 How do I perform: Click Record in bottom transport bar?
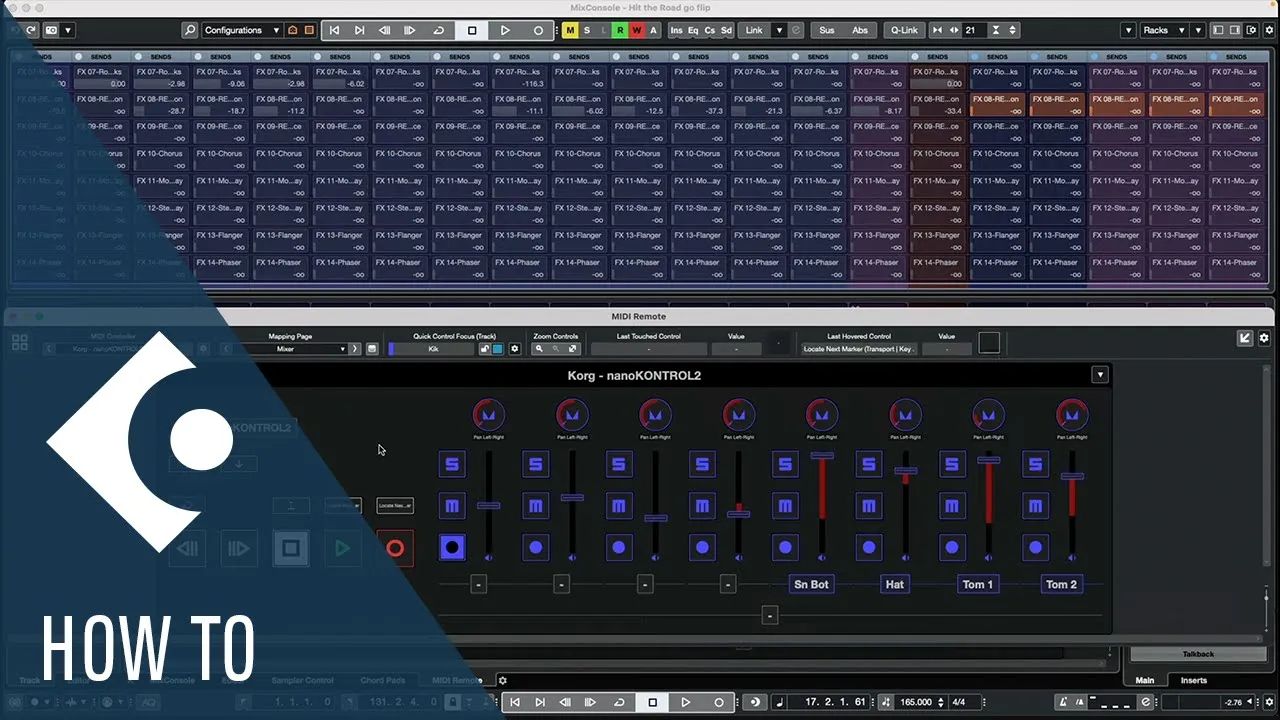click(x=718, y=702)
